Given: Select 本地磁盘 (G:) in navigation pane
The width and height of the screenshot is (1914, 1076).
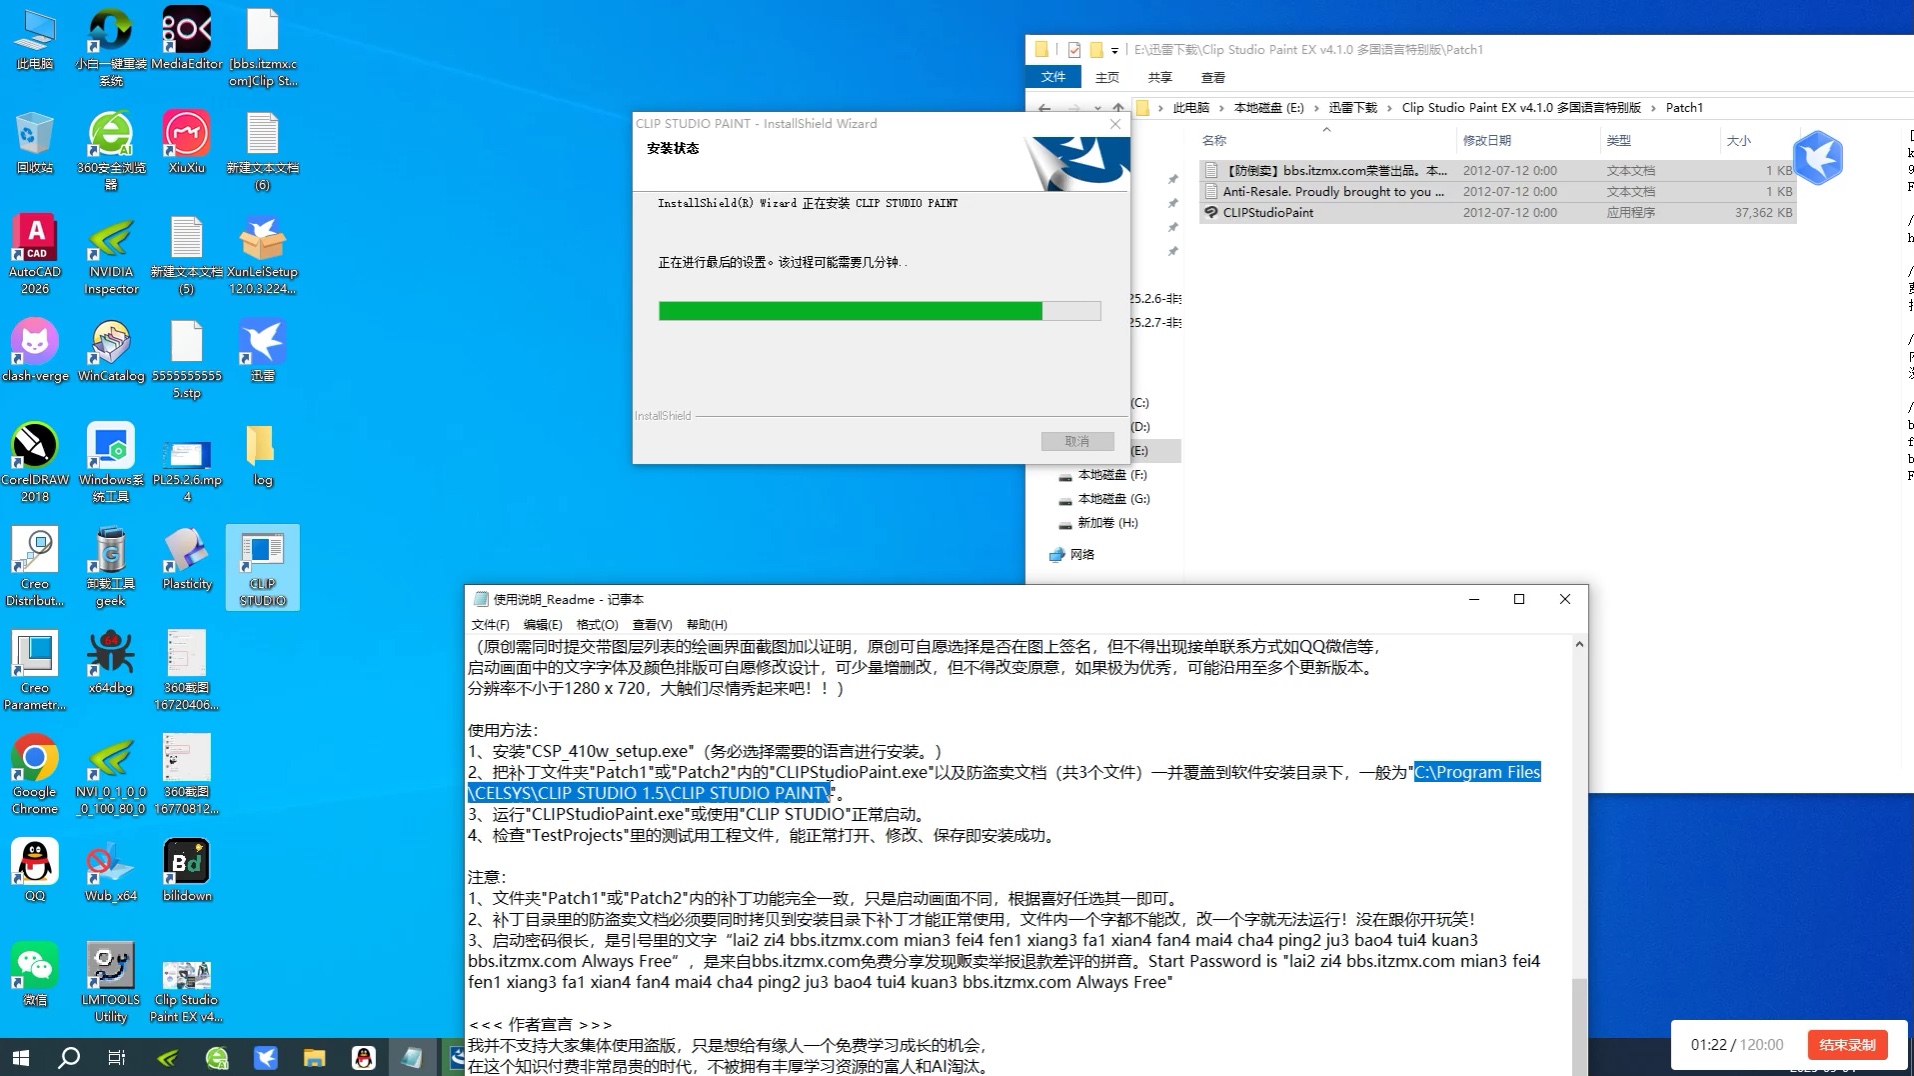Looking at the screenshot, I should [1113, 499].
